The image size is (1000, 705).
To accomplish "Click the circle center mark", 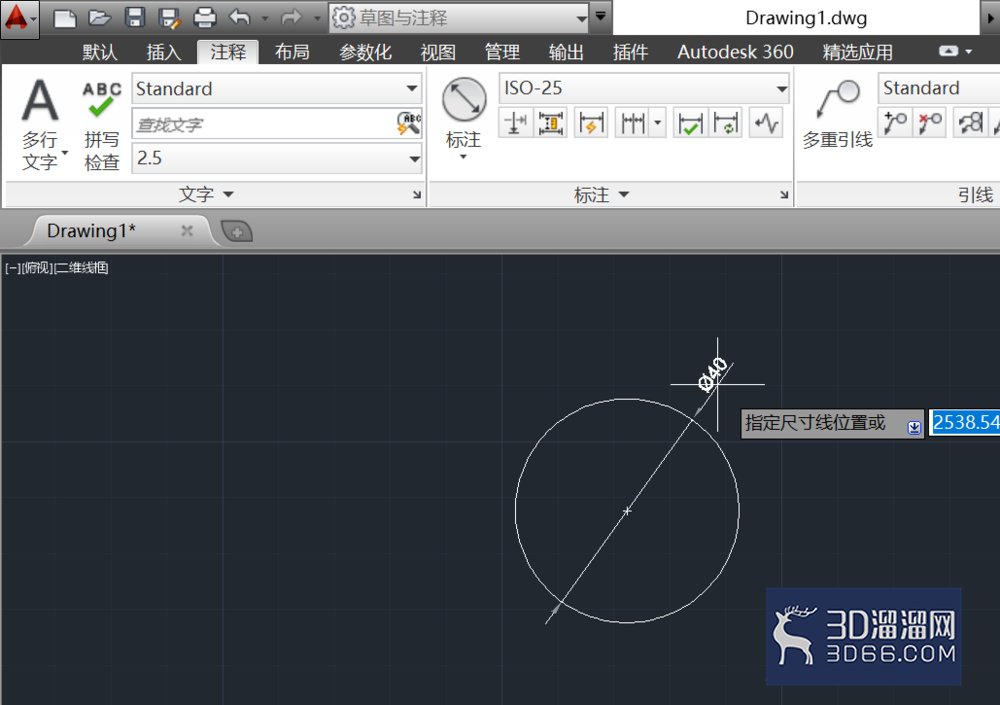I will (x=627, y=510).
